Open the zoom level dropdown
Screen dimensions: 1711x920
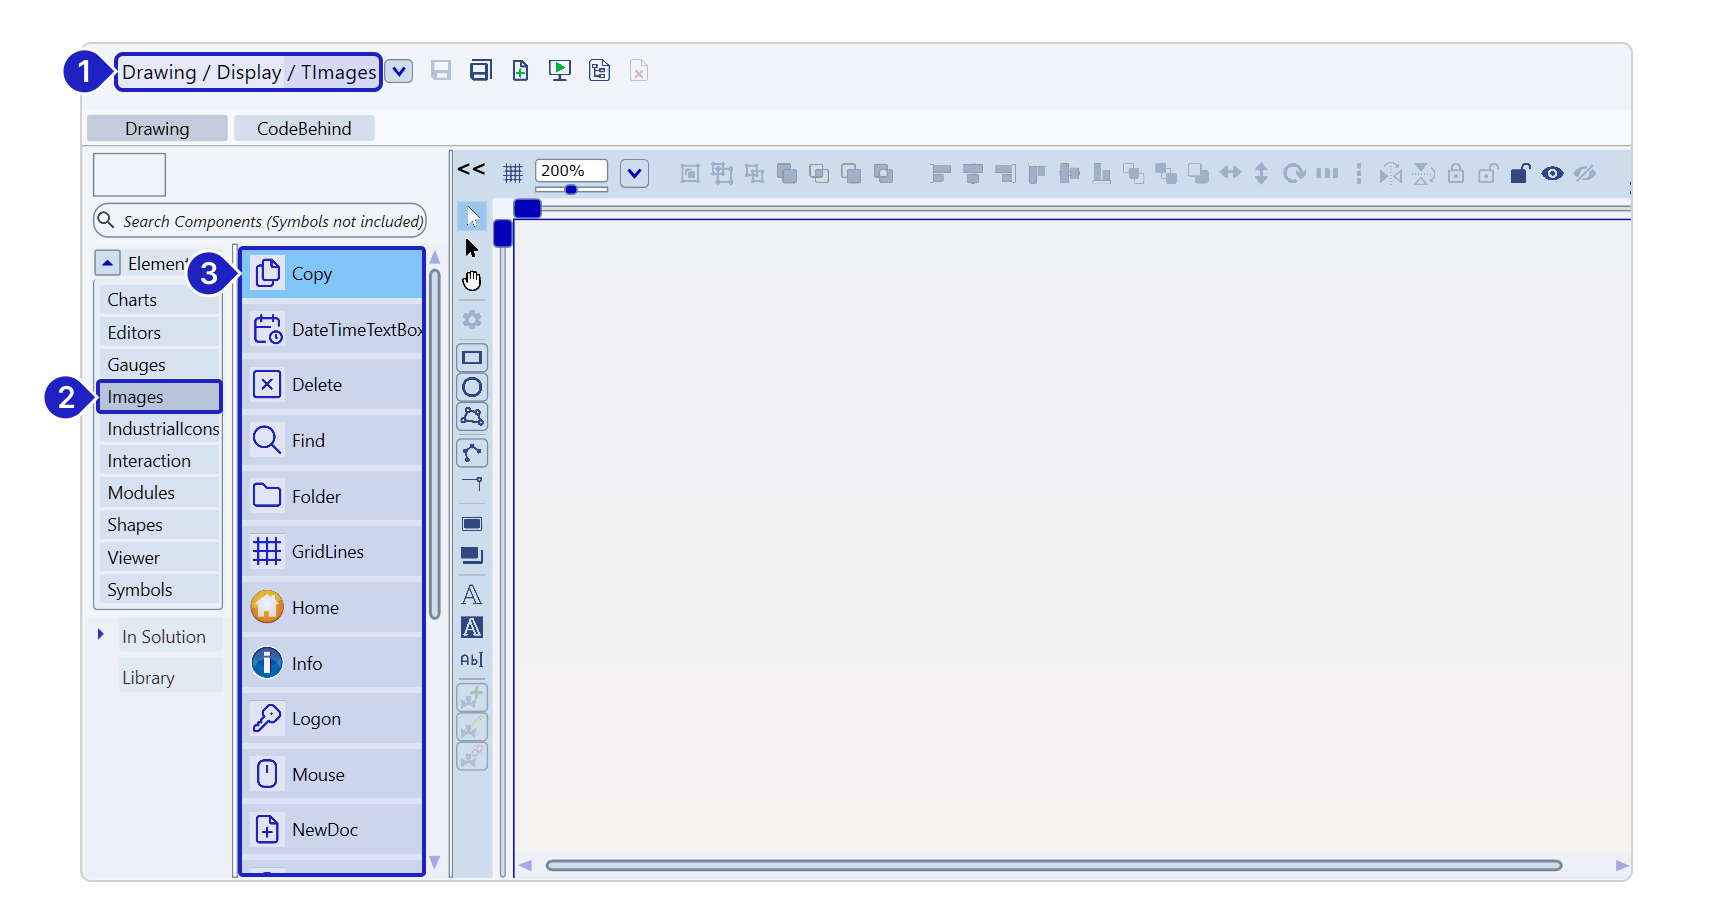pos(634,173)
